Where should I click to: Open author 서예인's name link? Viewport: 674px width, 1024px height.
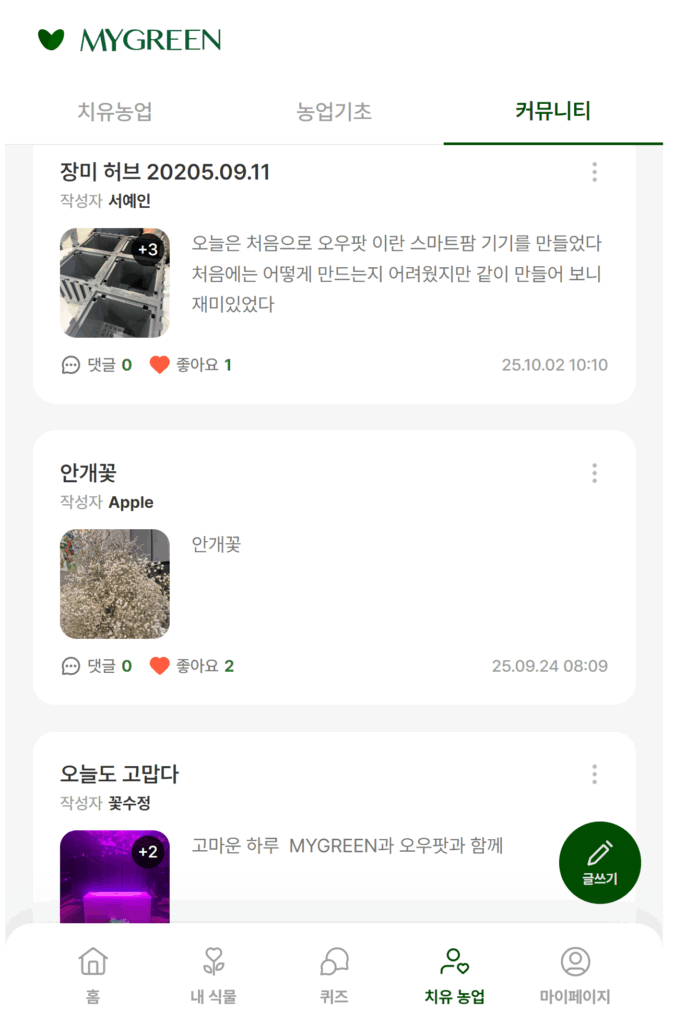130,201
